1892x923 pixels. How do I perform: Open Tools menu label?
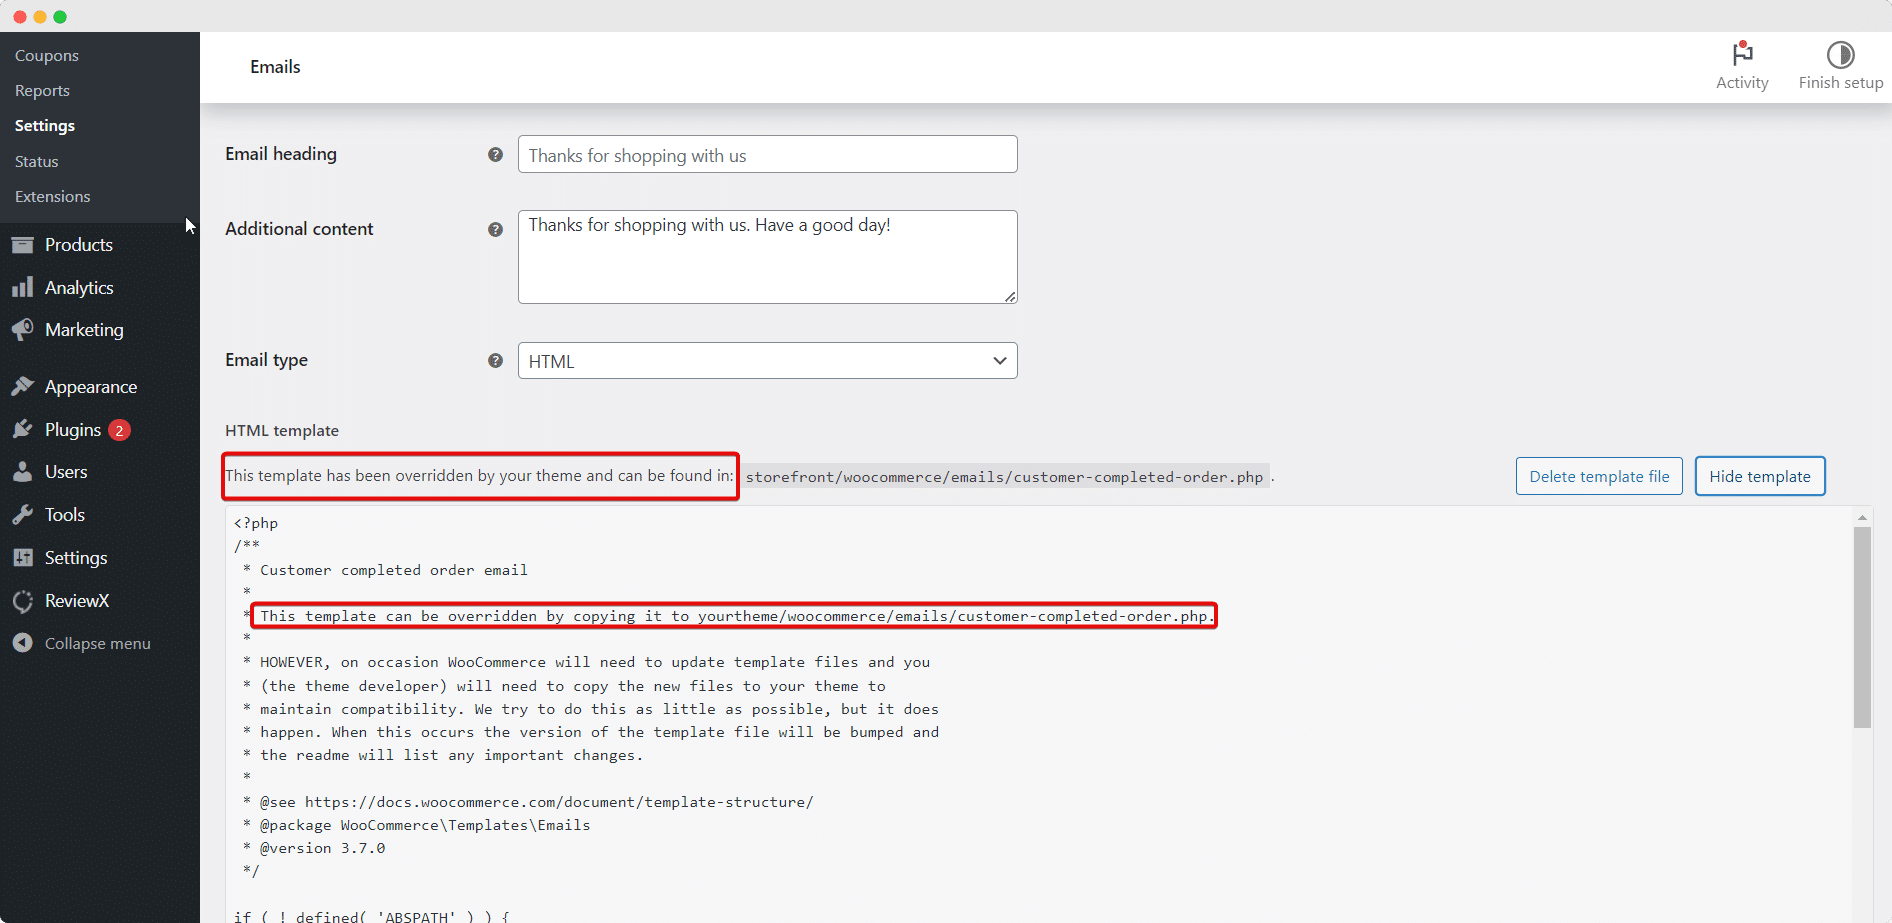coord(65,515)
